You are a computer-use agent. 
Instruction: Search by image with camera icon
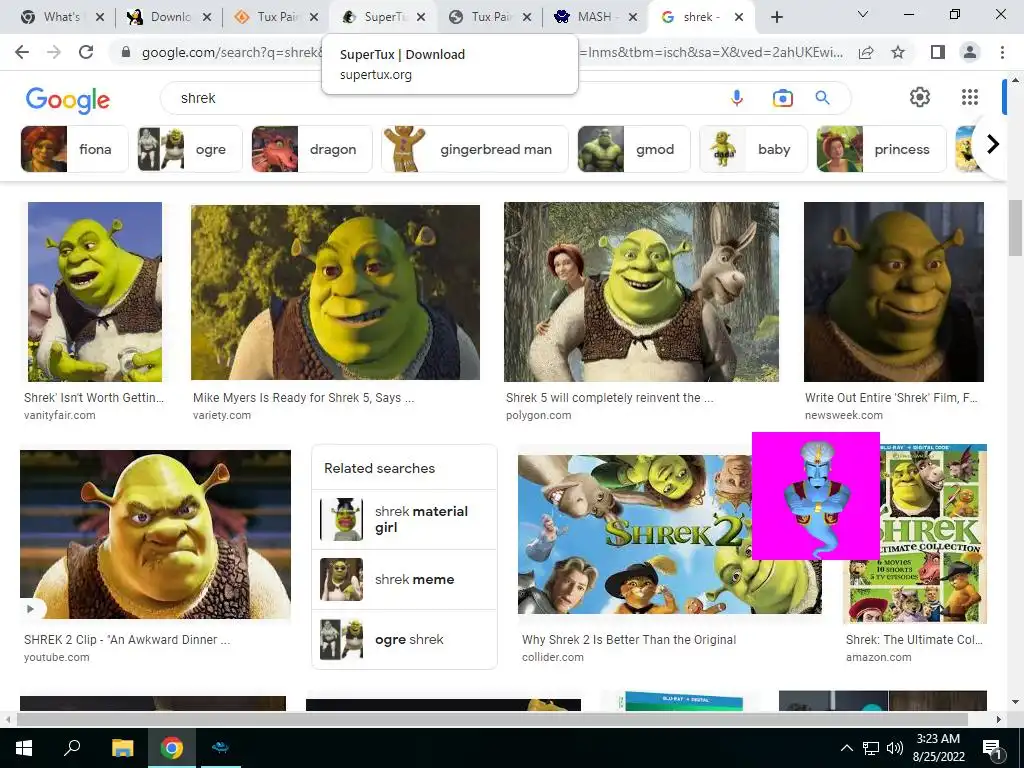pos(782,98)
